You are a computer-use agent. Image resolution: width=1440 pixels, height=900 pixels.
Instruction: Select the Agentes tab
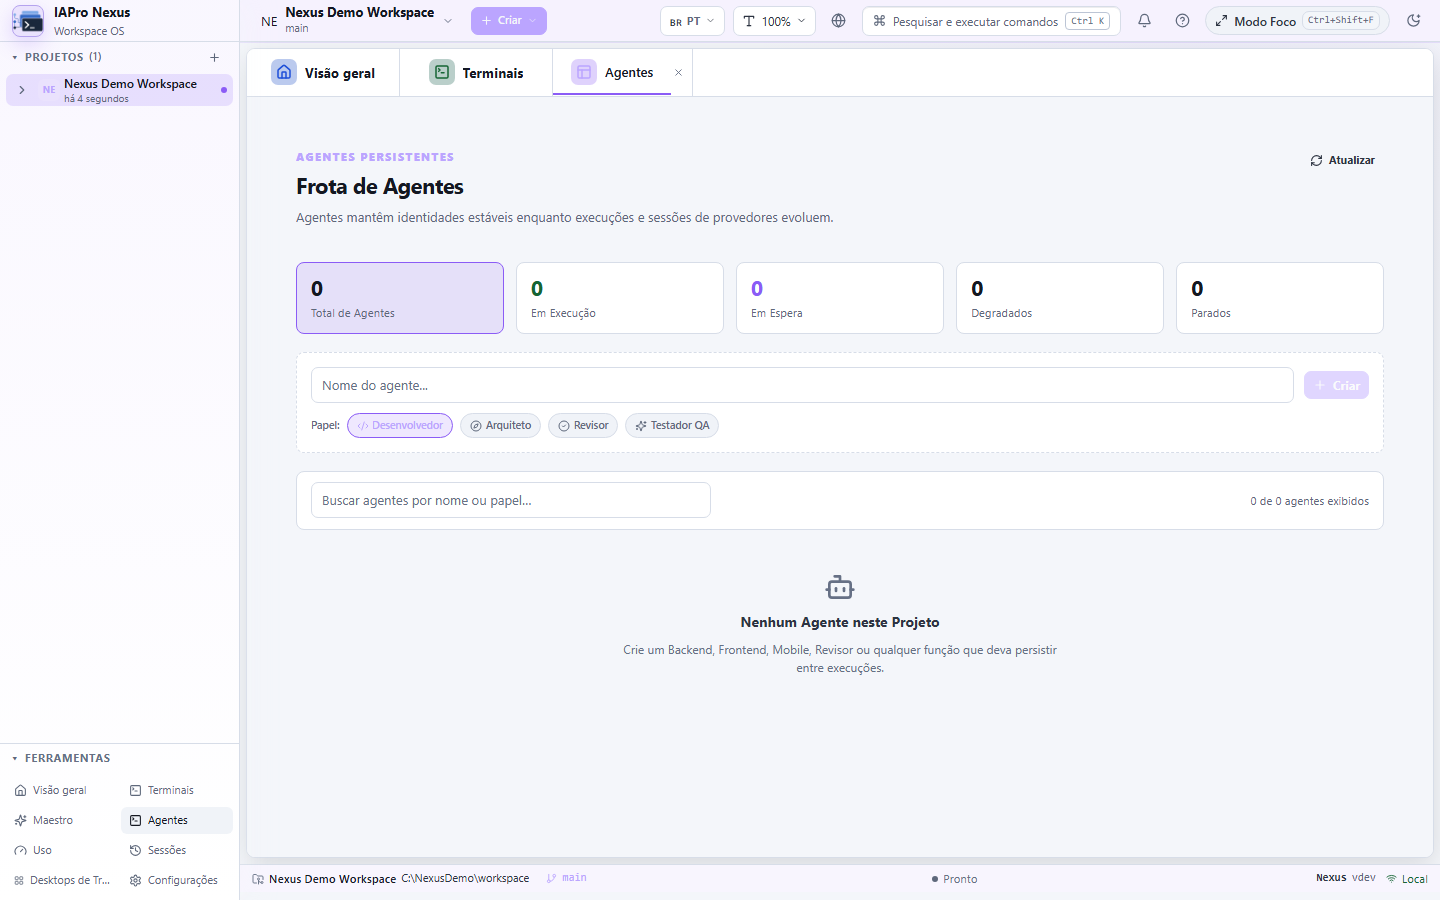click(612, 73)
